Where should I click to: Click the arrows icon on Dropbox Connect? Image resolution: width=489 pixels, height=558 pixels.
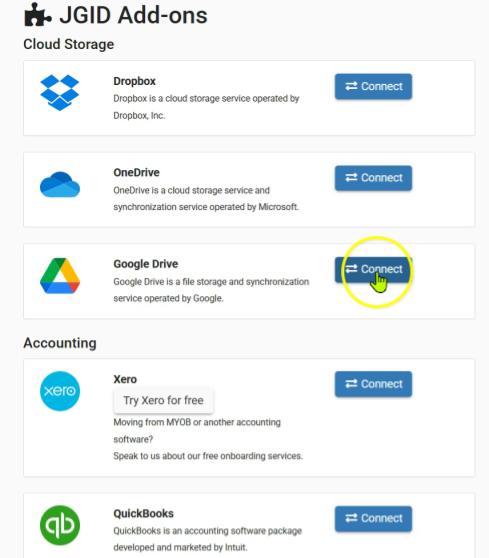coord(351,86)
